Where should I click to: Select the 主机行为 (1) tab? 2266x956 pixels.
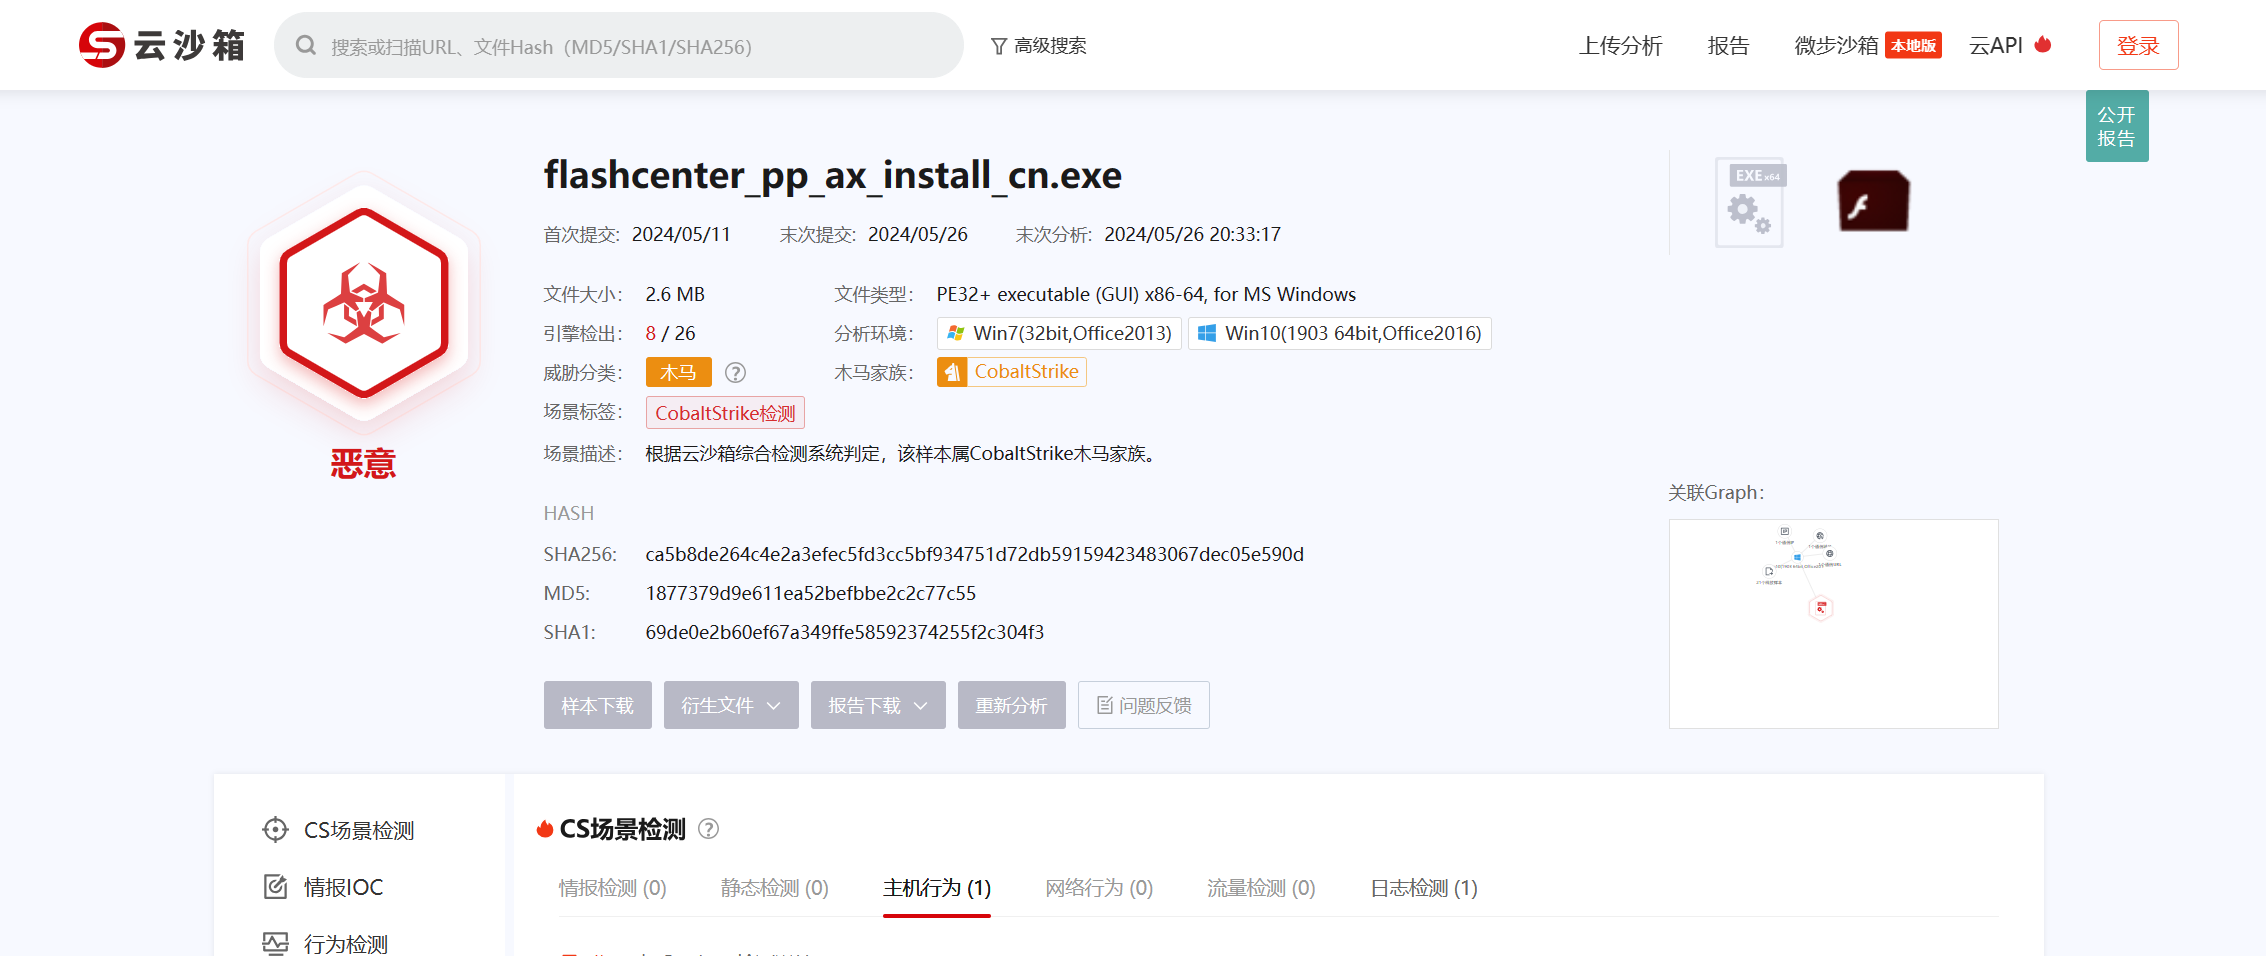937,888
